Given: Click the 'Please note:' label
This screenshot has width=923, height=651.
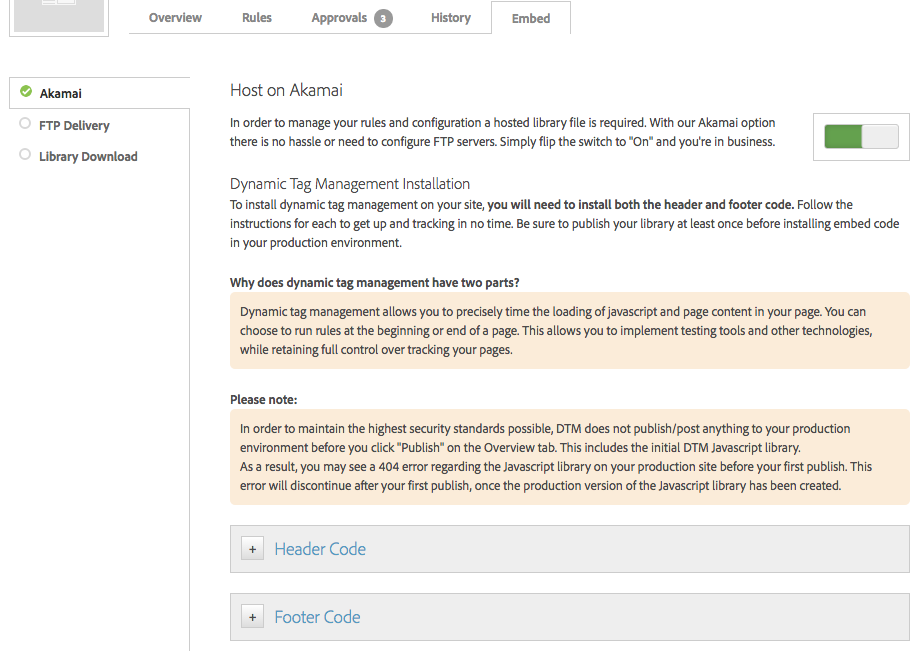Looking at the screenshot, I should coord(264,400).
